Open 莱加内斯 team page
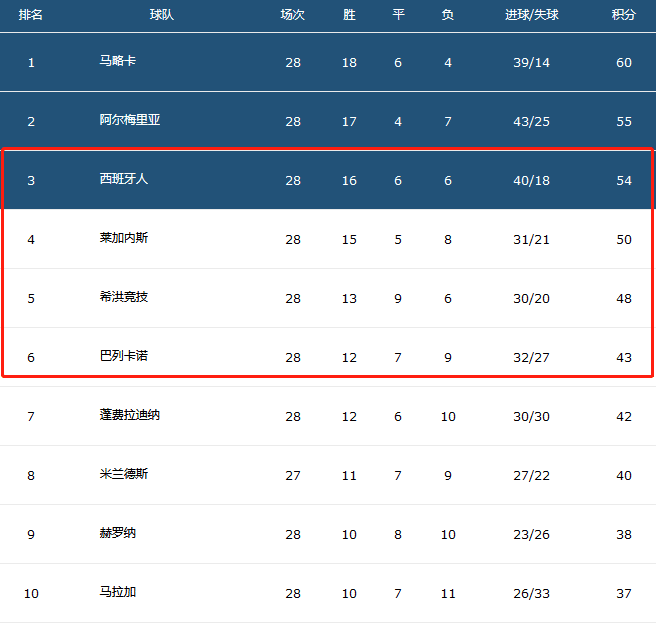This screenshot has width=656, height=623. [124, 238]
